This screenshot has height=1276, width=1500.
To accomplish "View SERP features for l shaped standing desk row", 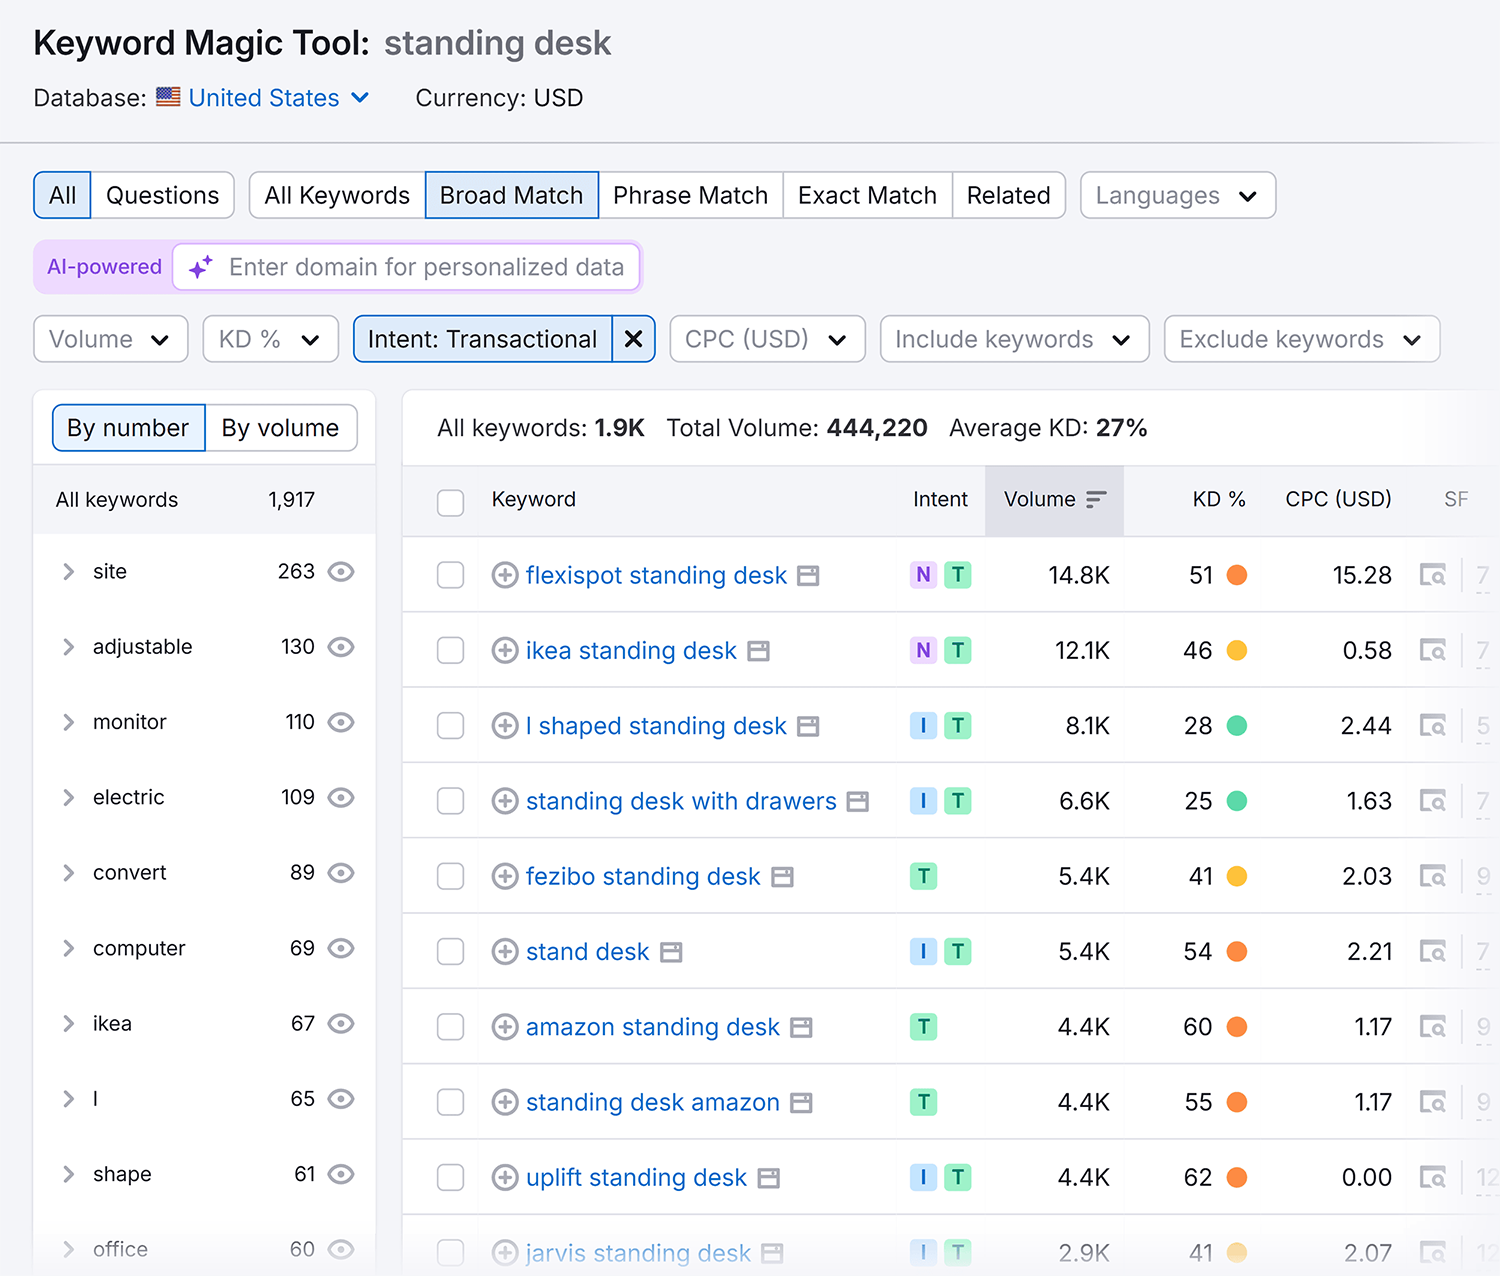I will coord(1433,726).
